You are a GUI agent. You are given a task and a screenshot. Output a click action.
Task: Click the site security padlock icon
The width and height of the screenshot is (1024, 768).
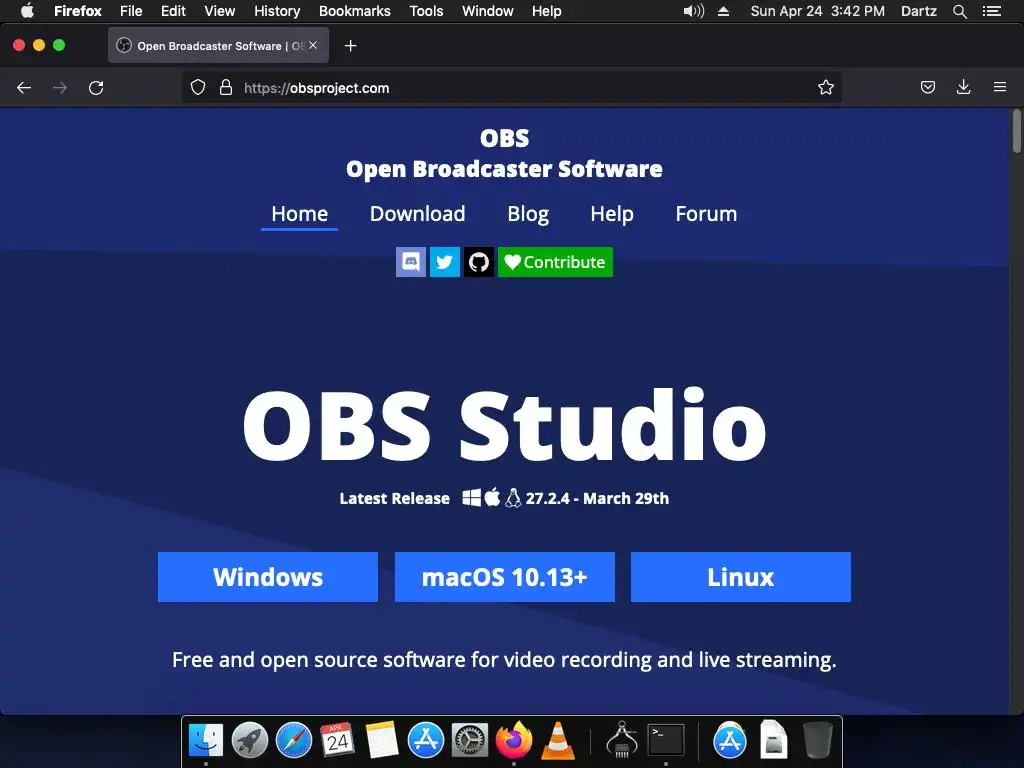pos(226,88)
